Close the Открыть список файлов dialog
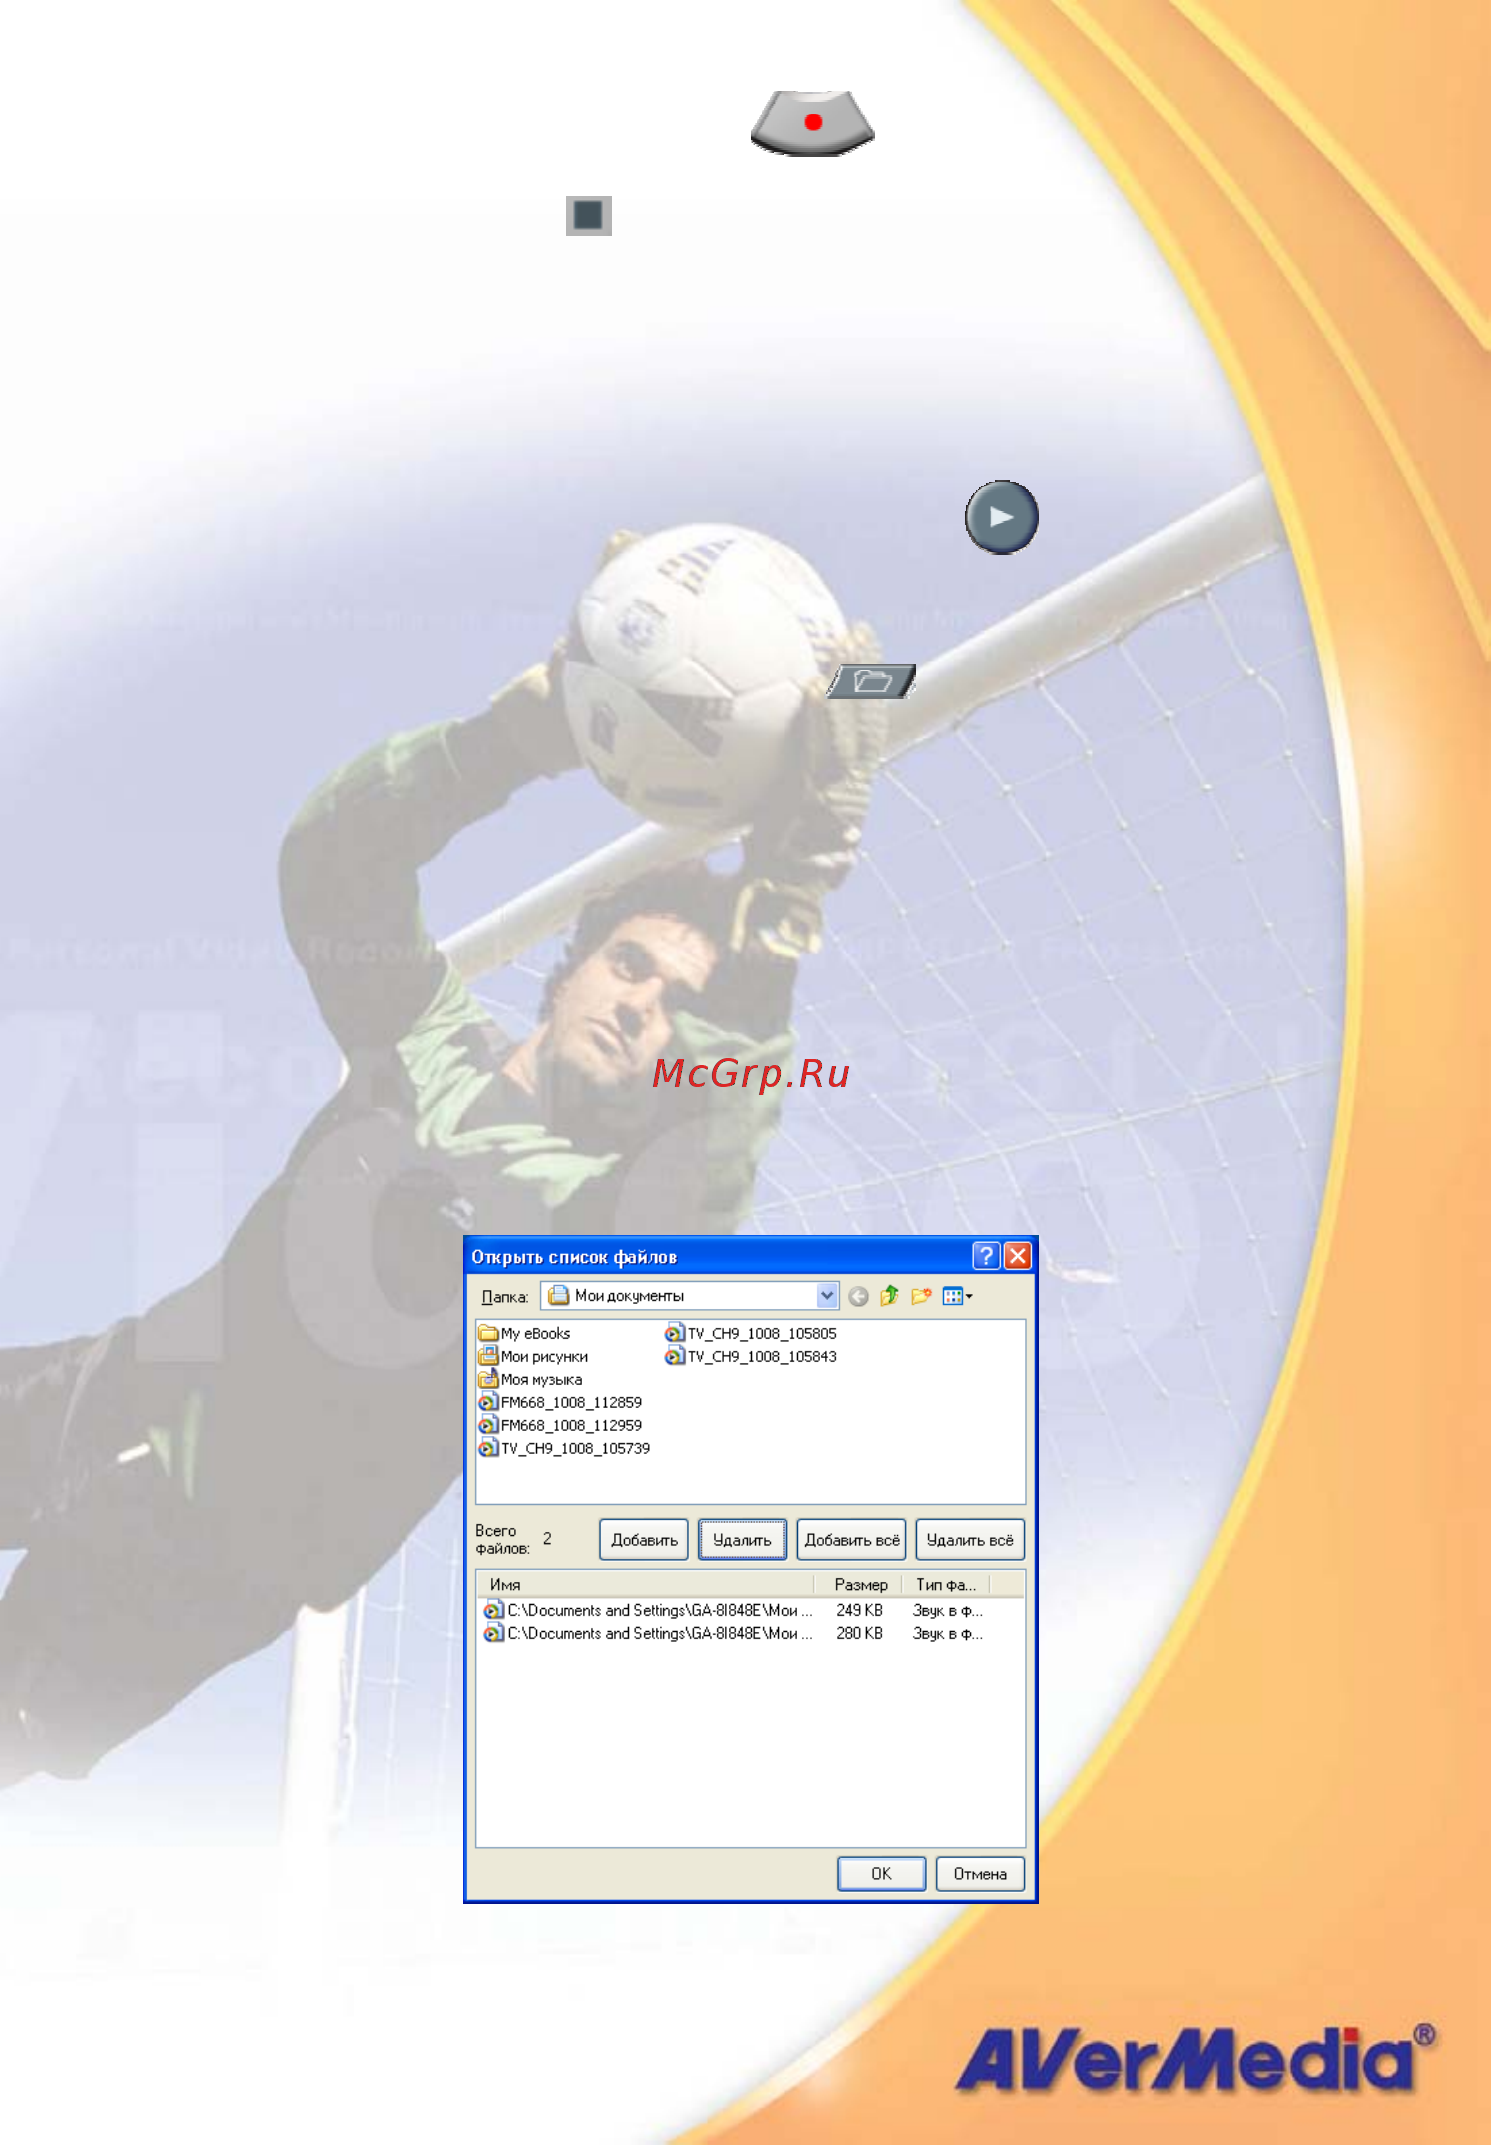This screenshot has width=1491, height=2145. tap(1017, 1256)
